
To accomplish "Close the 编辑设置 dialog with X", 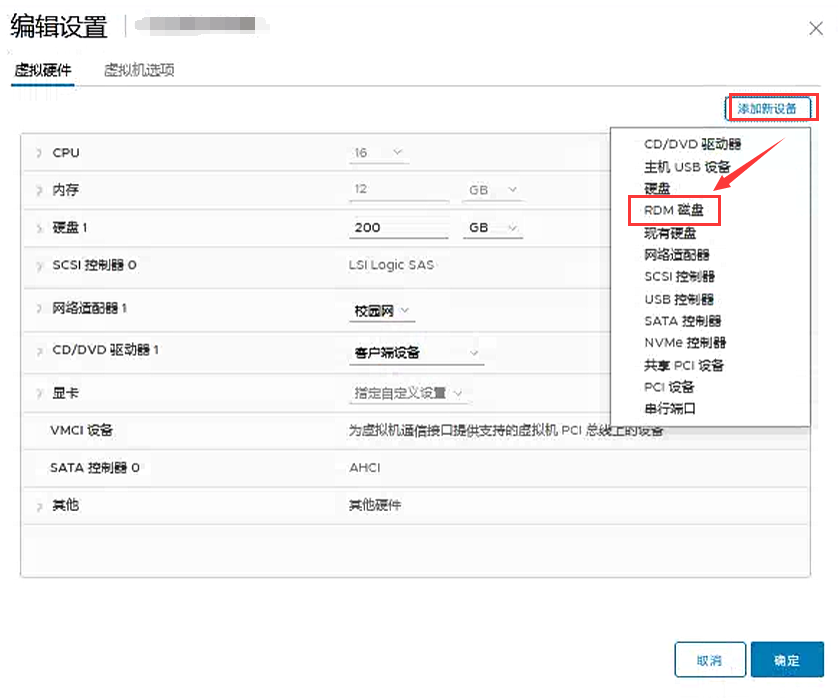I will pyautogui.click(x=816, y=28).
